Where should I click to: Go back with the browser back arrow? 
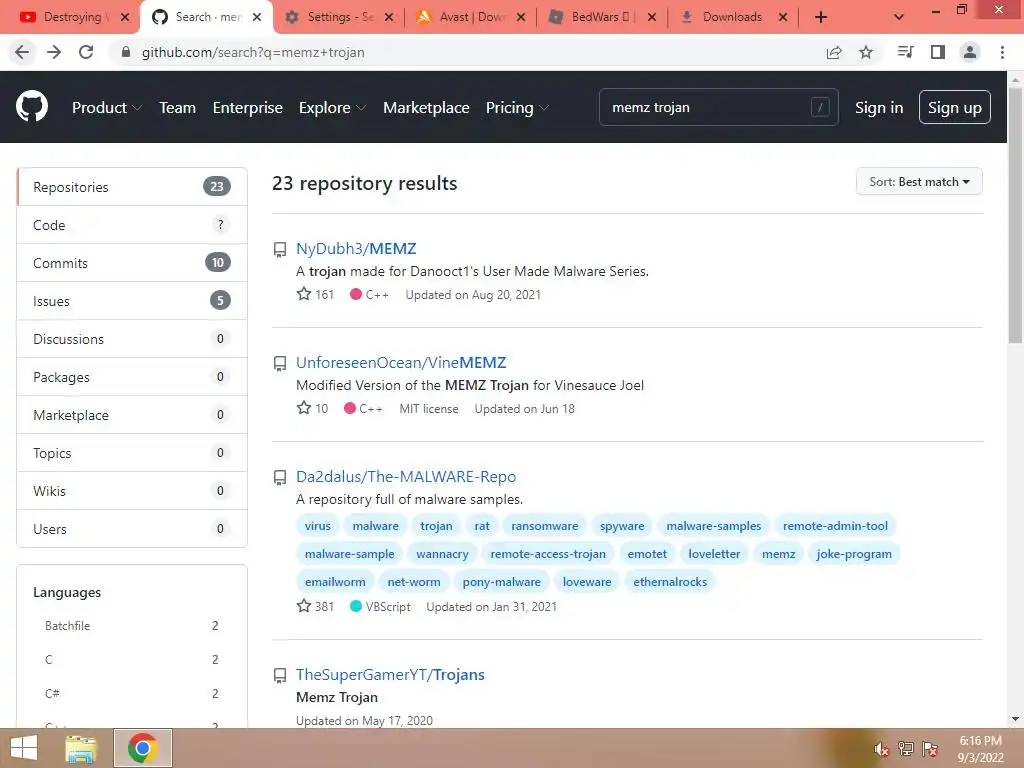pos(22,52)
